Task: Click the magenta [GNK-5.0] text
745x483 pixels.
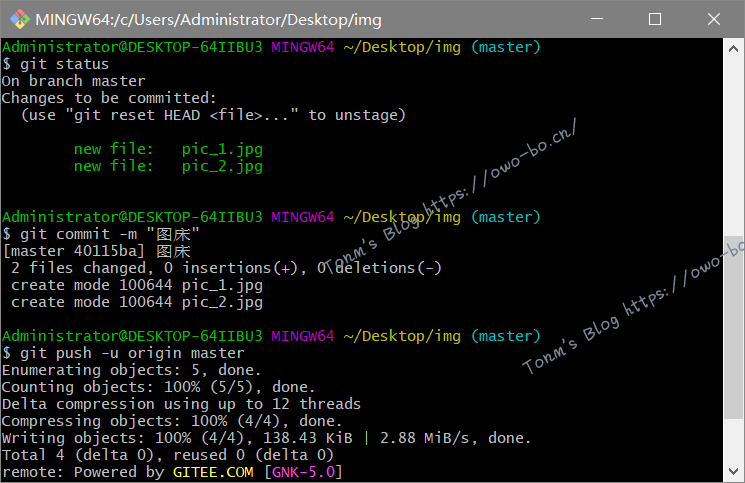Action: click(x=303, y=472)
